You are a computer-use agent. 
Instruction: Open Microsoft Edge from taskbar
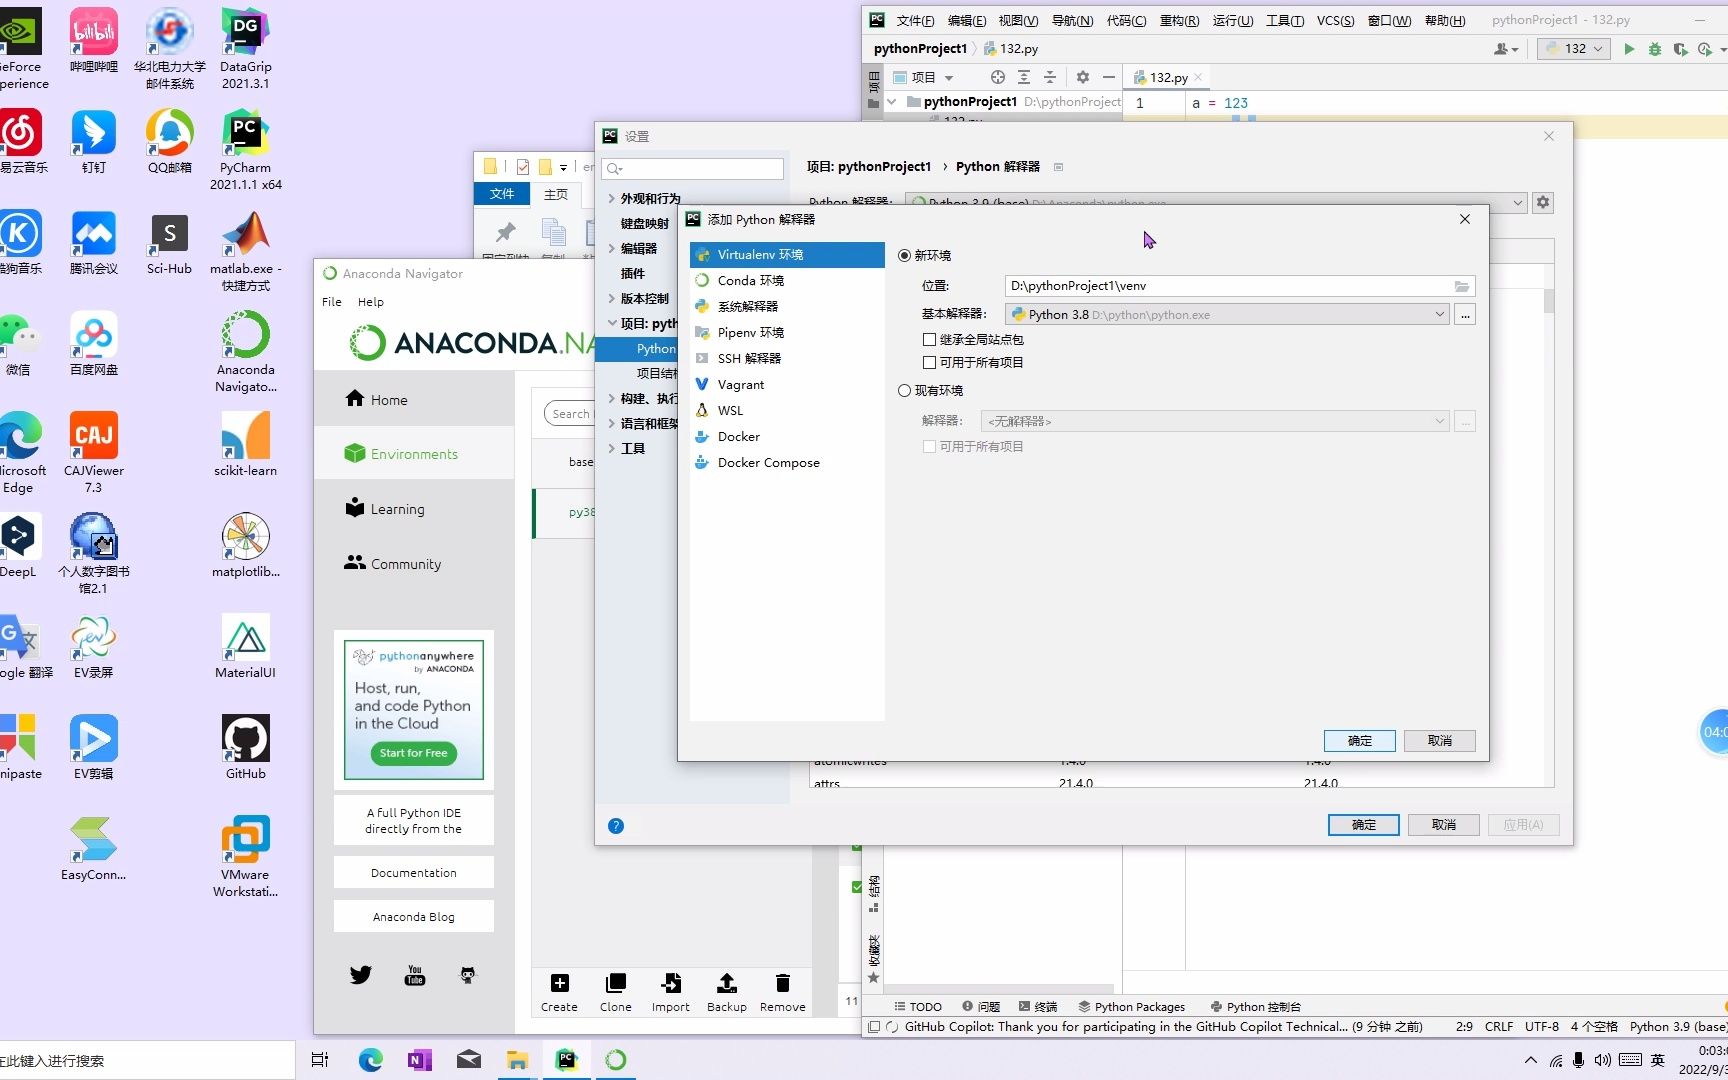371,1060
